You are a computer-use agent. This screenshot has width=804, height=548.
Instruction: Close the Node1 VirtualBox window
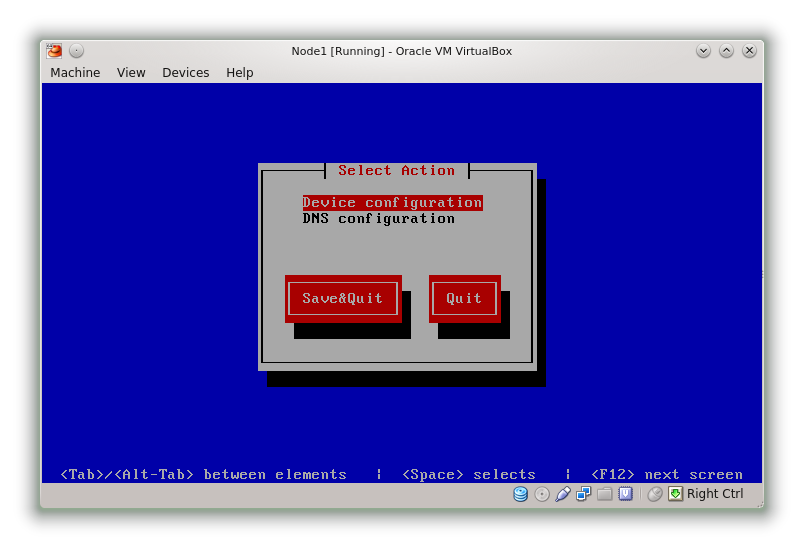[749, 51]
